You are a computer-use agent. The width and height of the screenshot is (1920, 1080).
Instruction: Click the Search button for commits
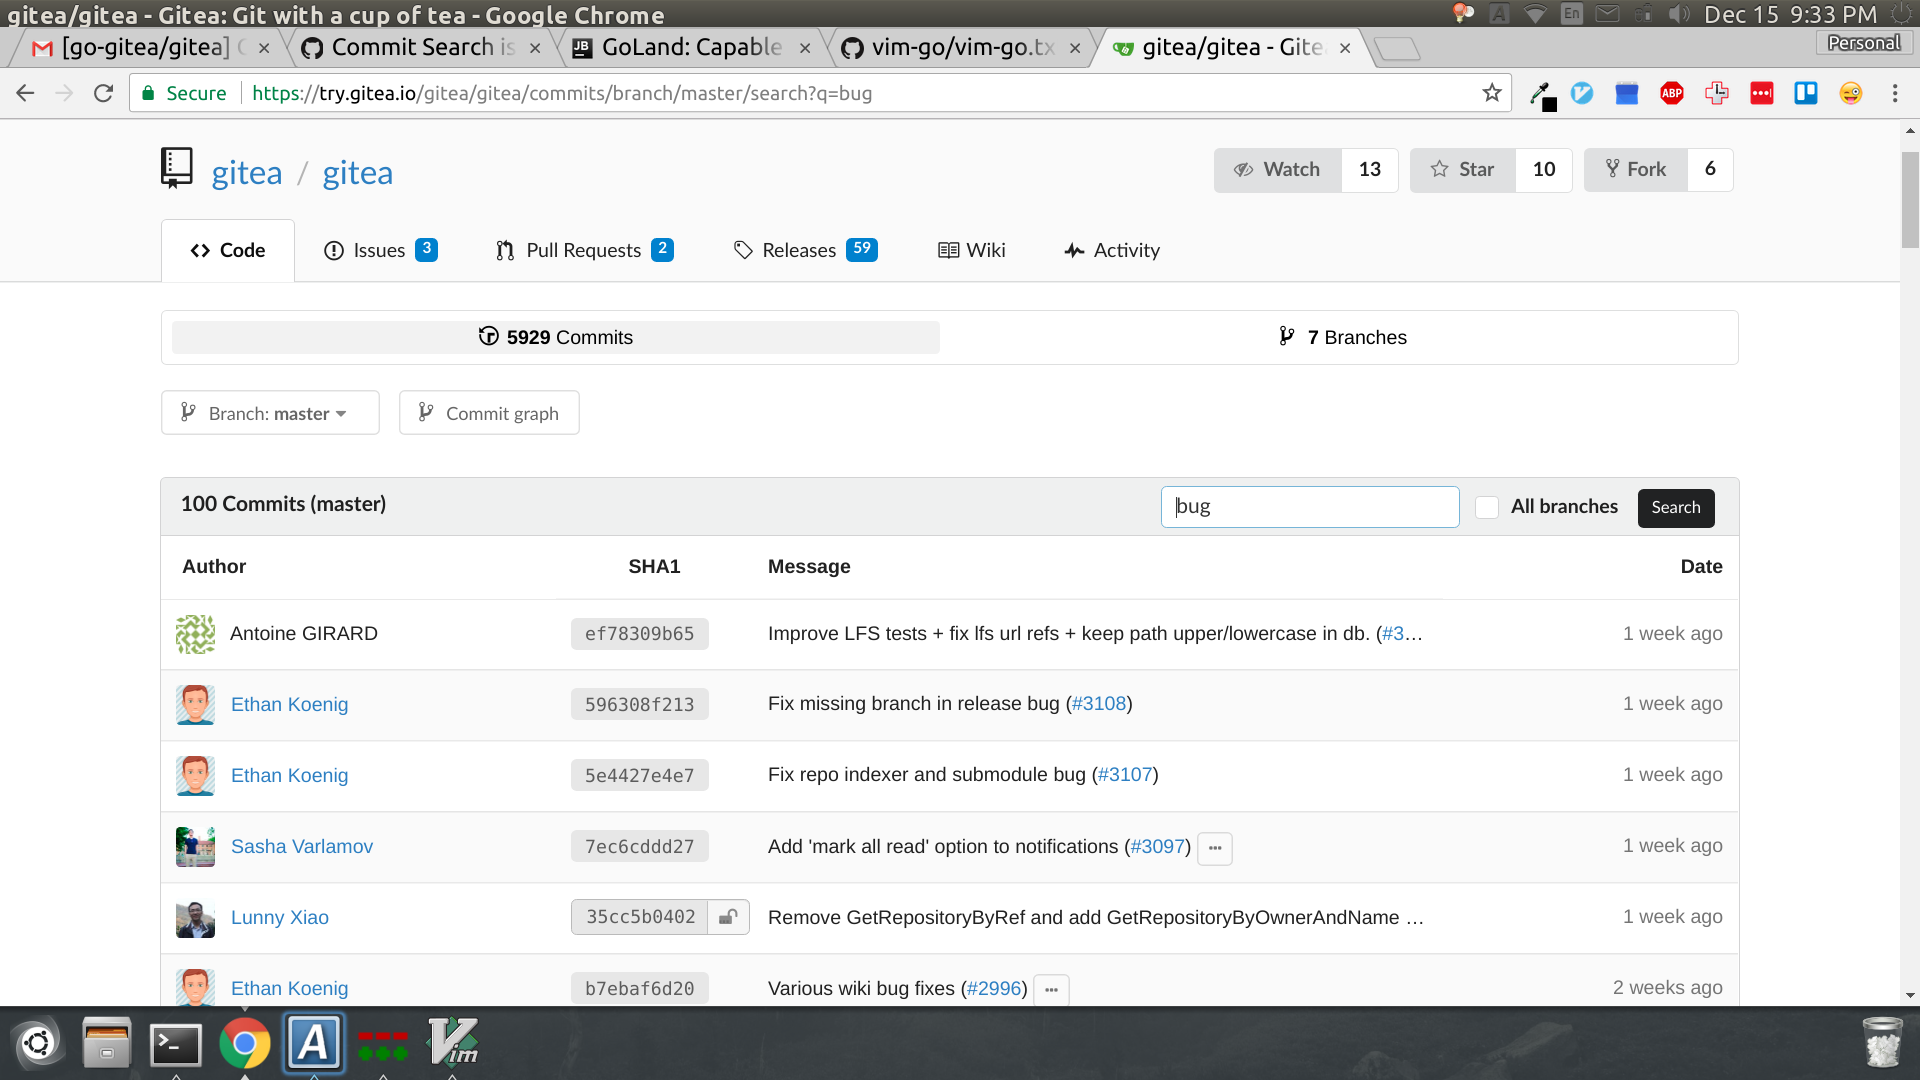[1676, 508]
